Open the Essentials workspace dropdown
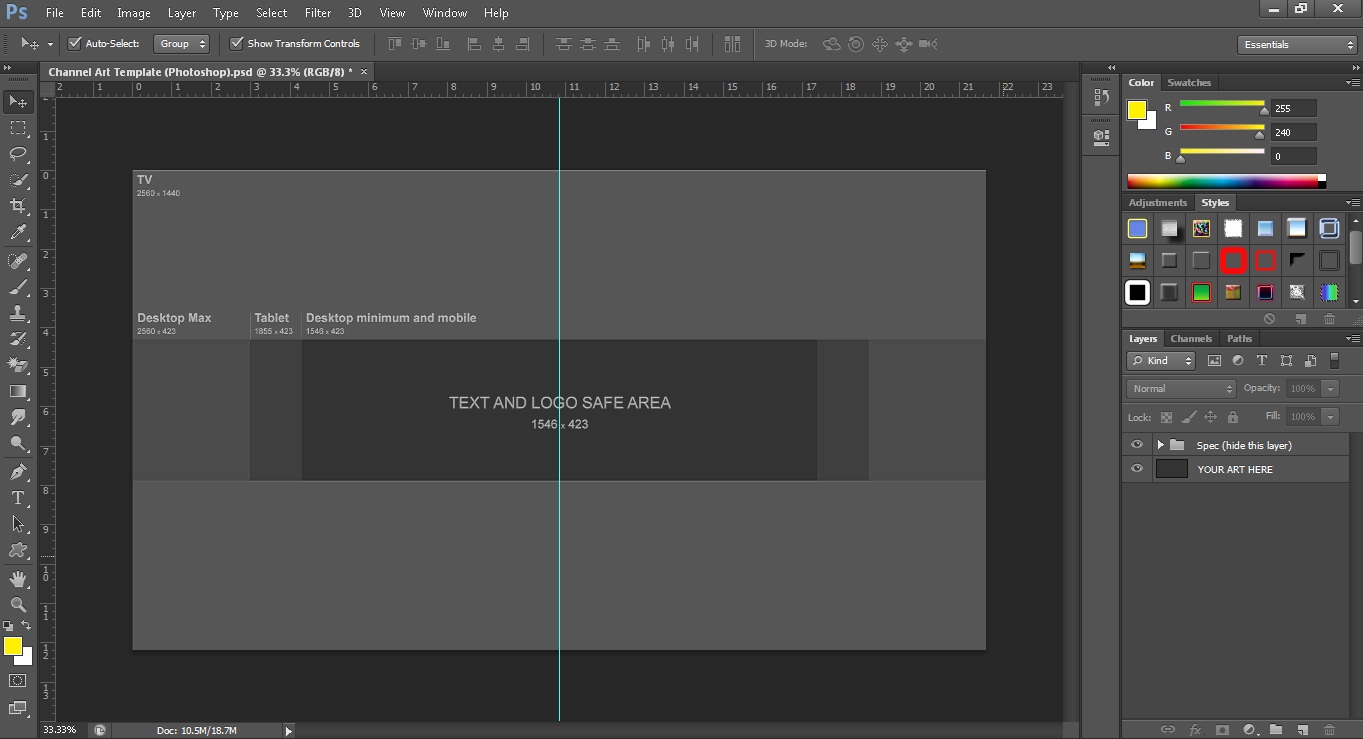 (x=1296, y=45)
